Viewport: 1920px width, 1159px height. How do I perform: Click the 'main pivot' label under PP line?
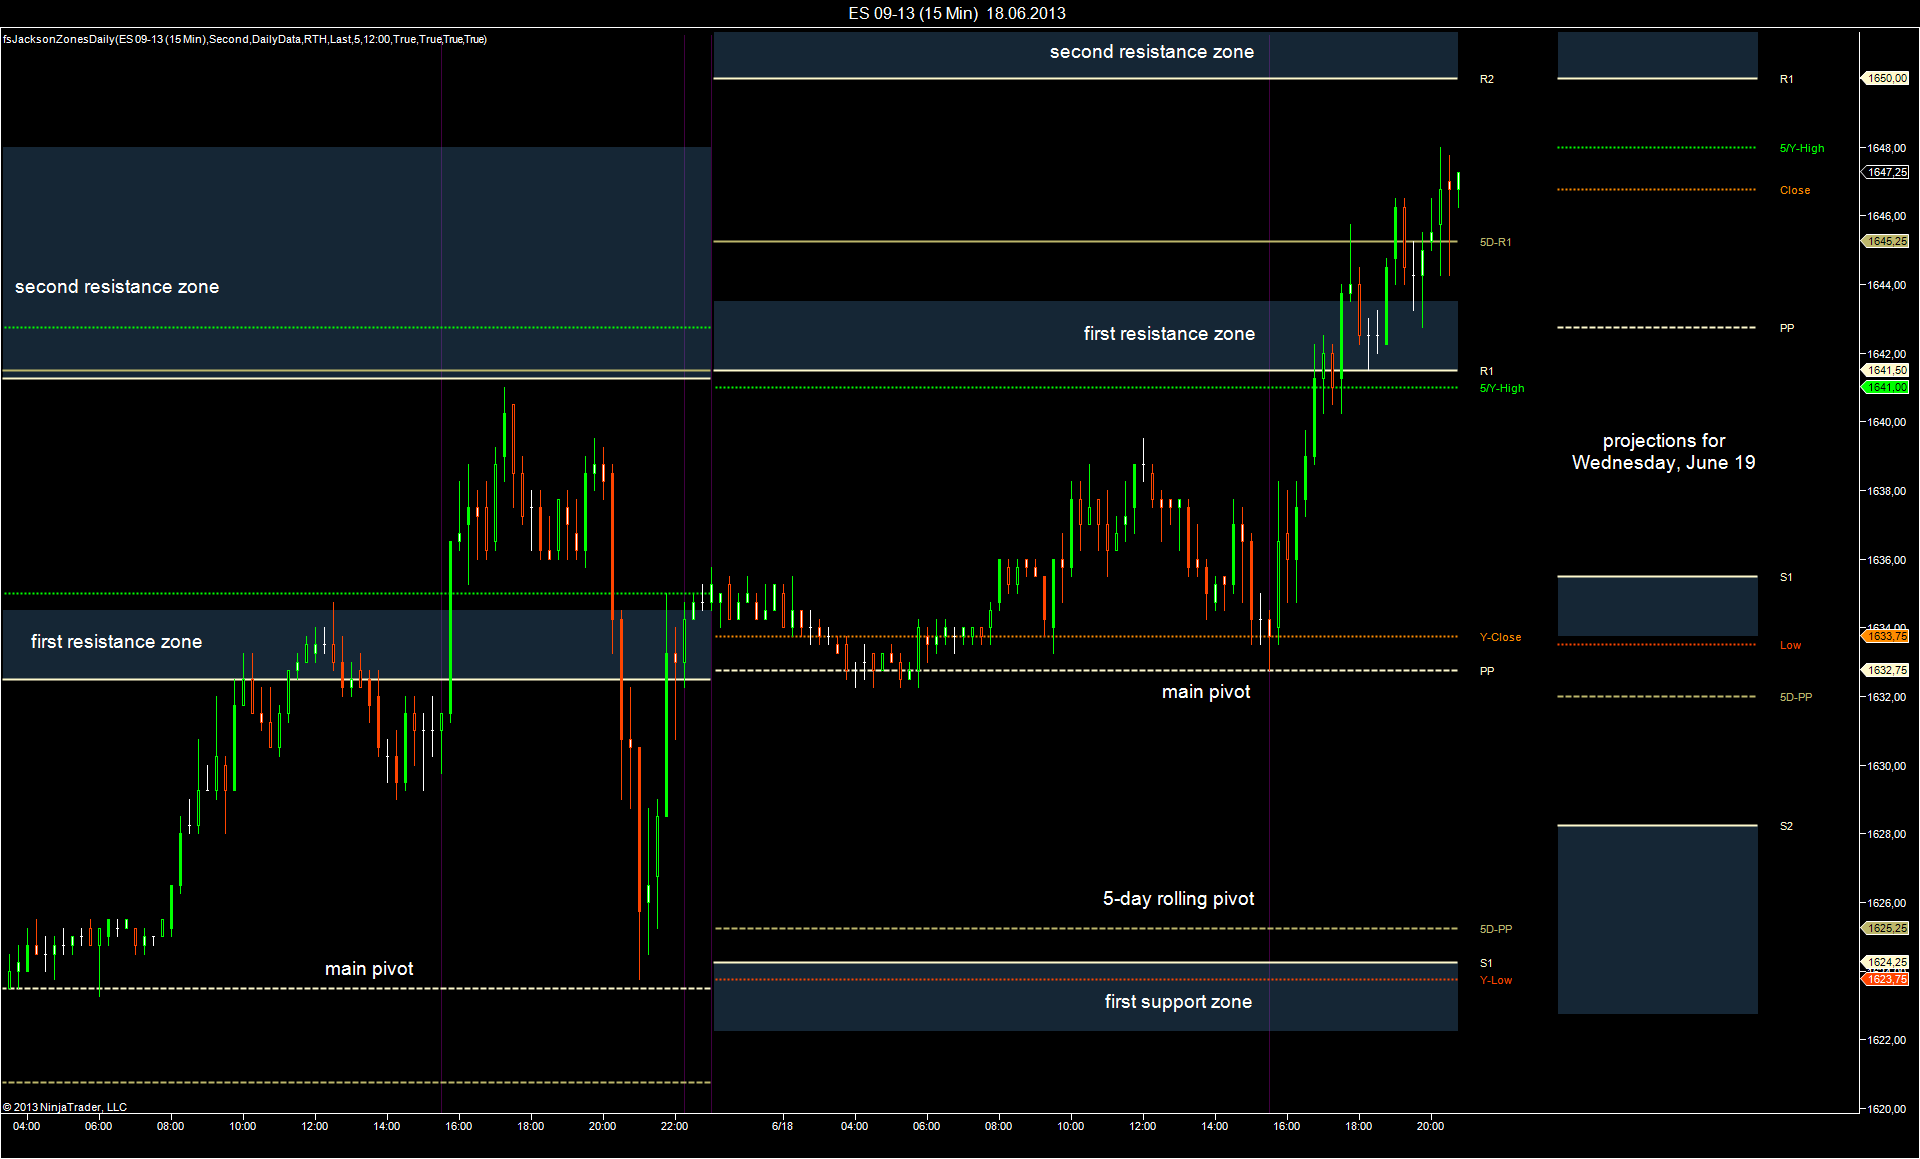[x=1205, y=692]
